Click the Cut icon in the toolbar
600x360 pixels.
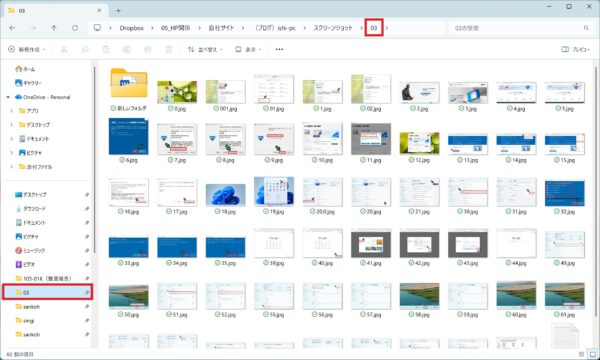point(64,49)
